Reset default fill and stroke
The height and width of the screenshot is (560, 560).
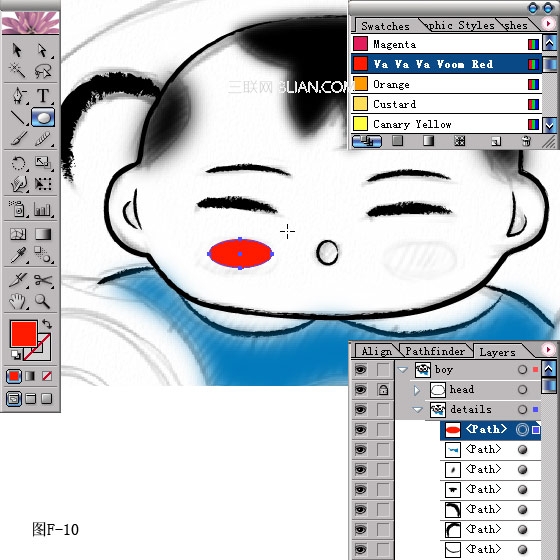(15, 355)
